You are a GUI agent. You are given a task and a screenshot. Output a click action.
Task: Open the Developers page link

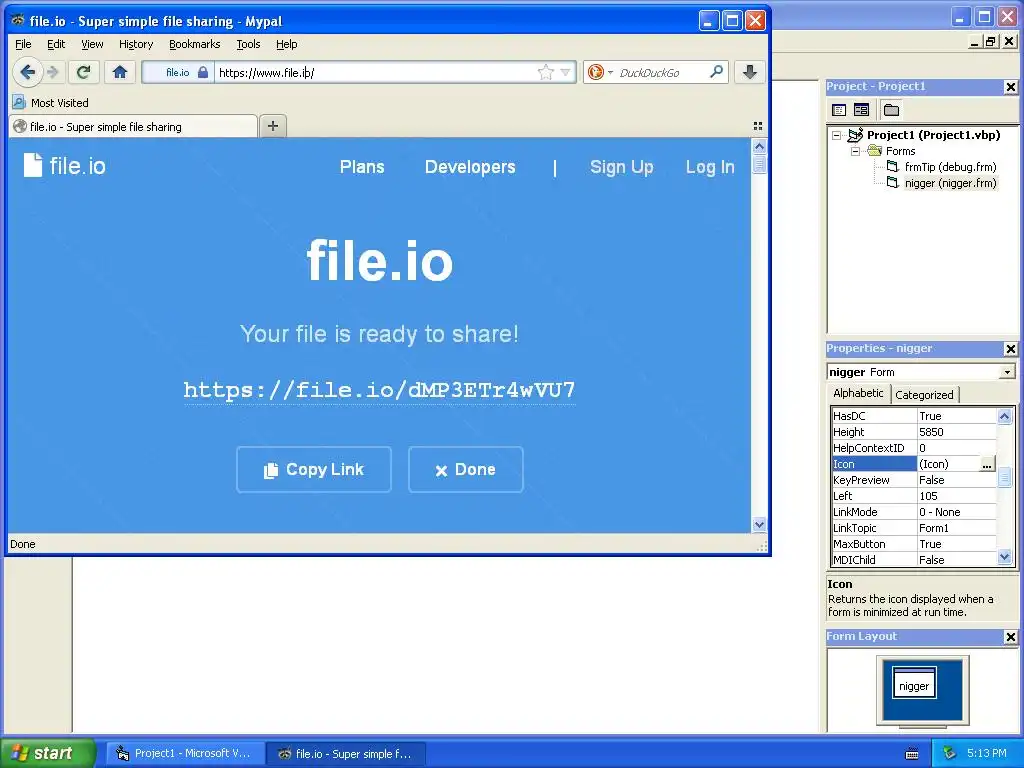tap(470, 167)
